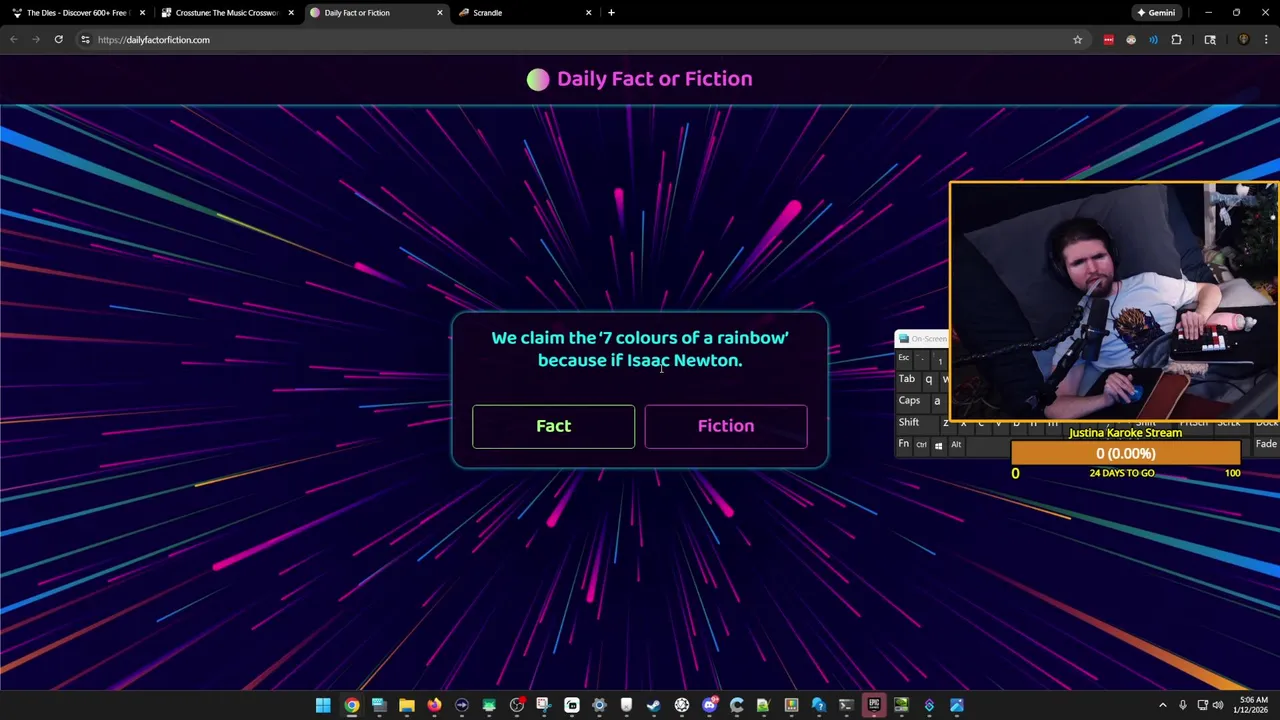
Task: Open Discord from the taskbar
Action: coord(709,706)
